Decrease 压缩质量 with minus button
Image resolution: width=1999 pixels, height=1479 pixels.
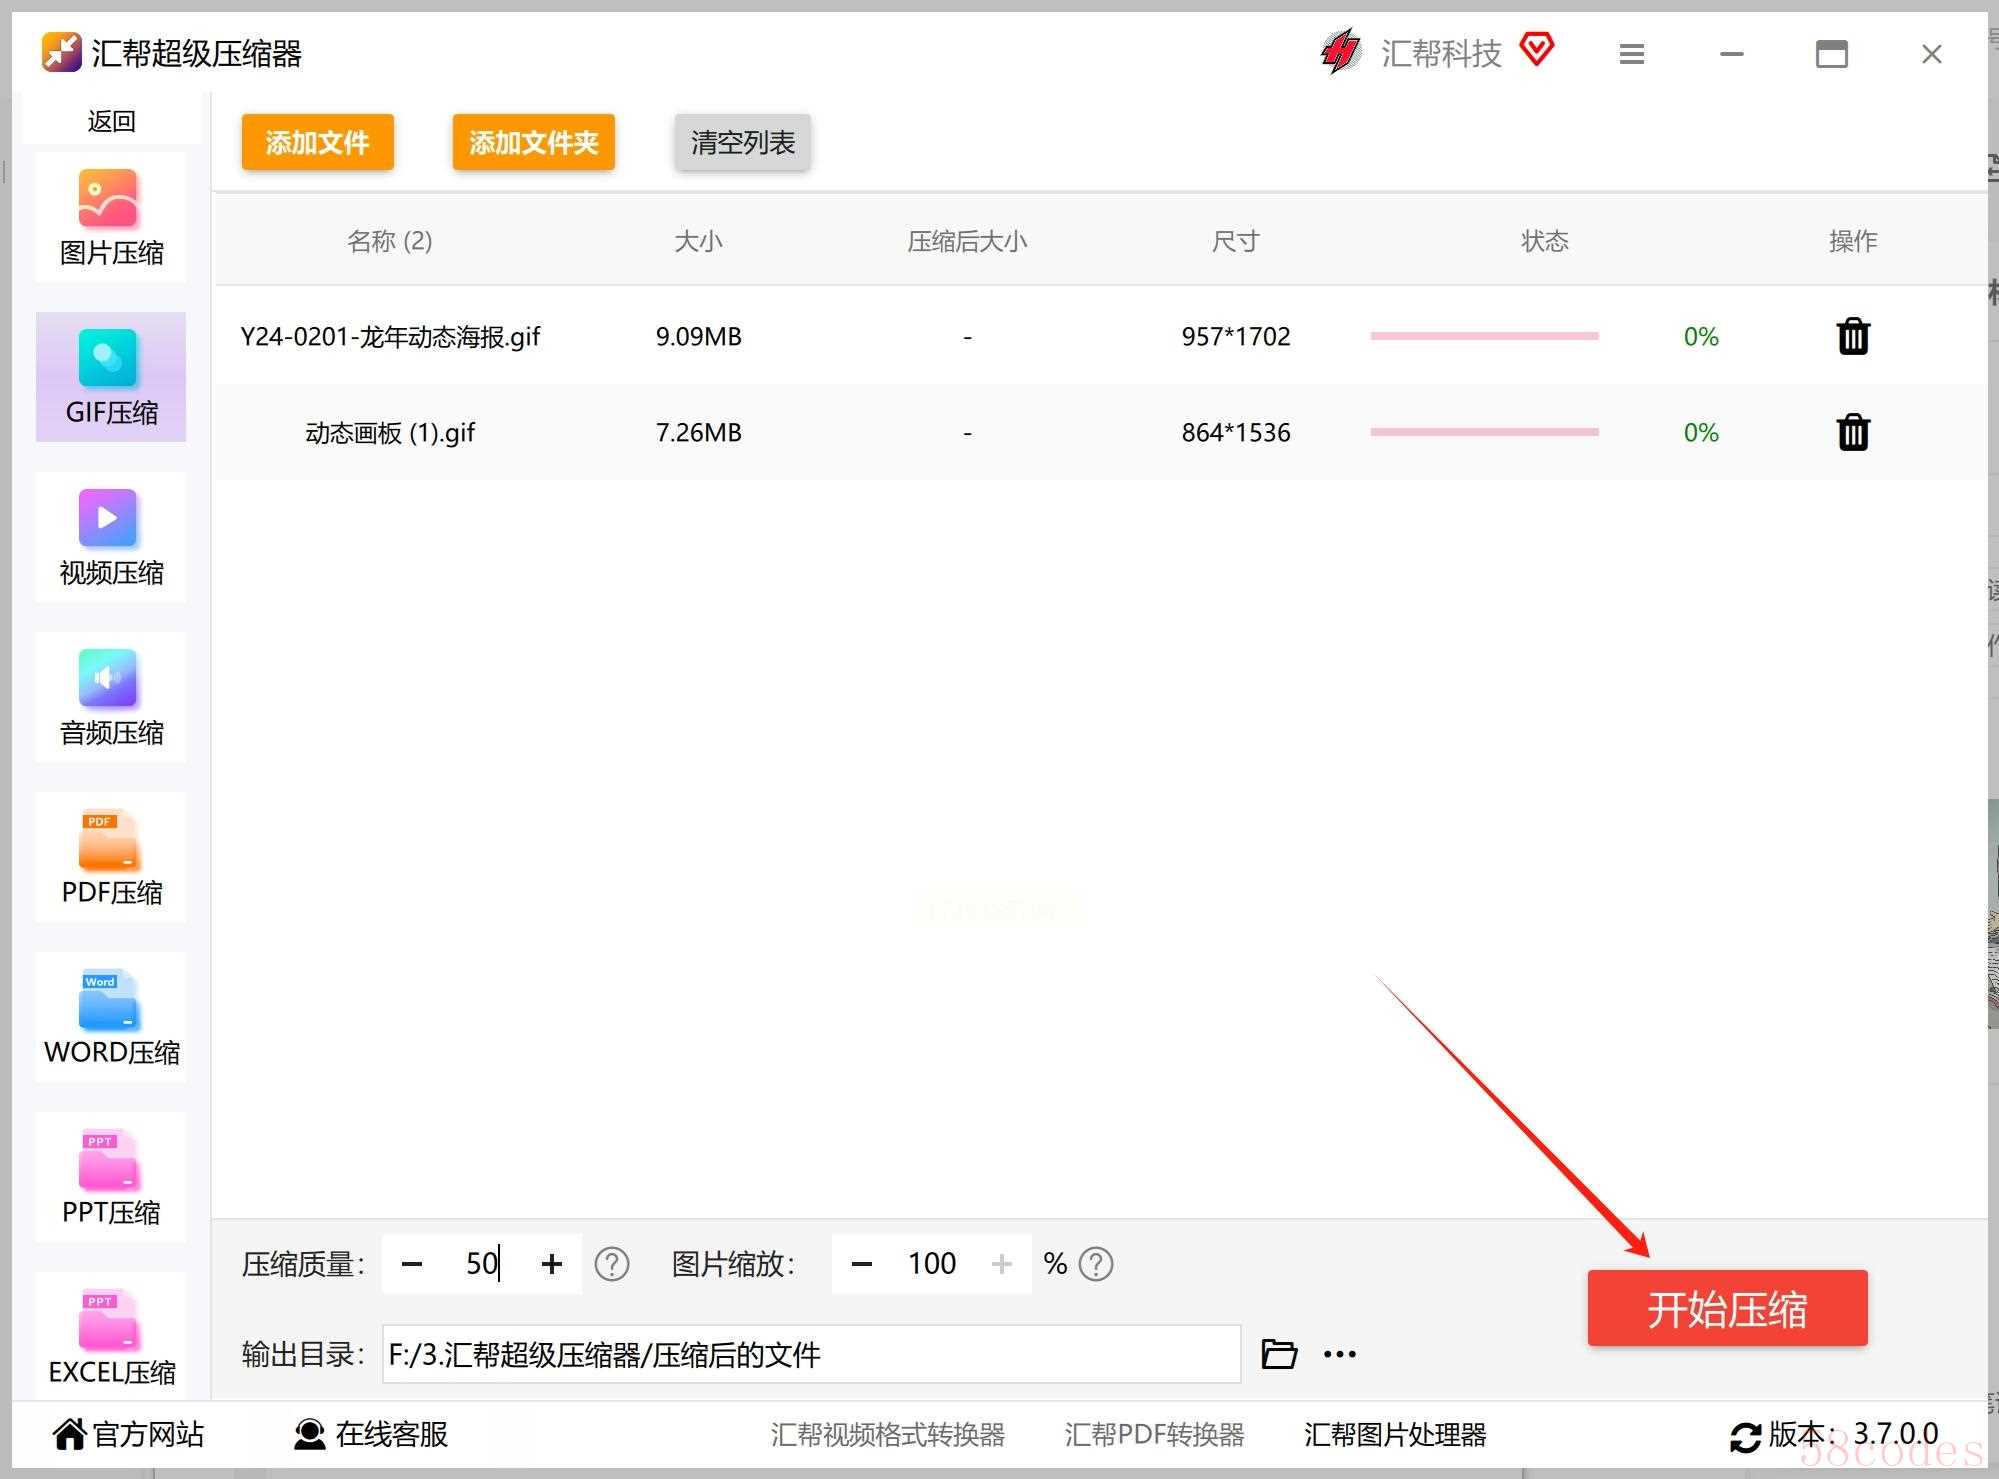coord(412,1264)
